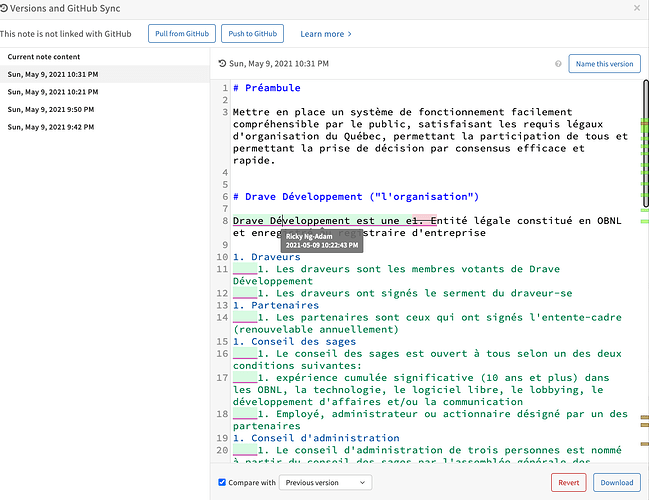
Task: Open the Learn more link
Action: [x=326, y=34]
